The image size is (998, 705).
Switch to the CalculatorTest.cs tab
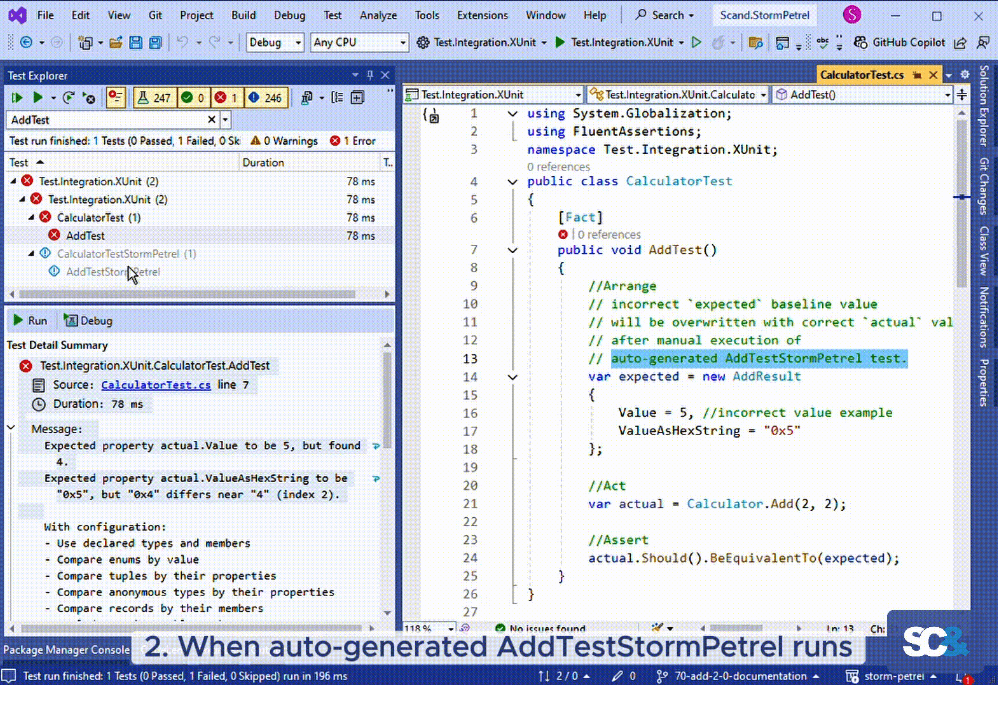pyautogui.click(x=861, y=75)
